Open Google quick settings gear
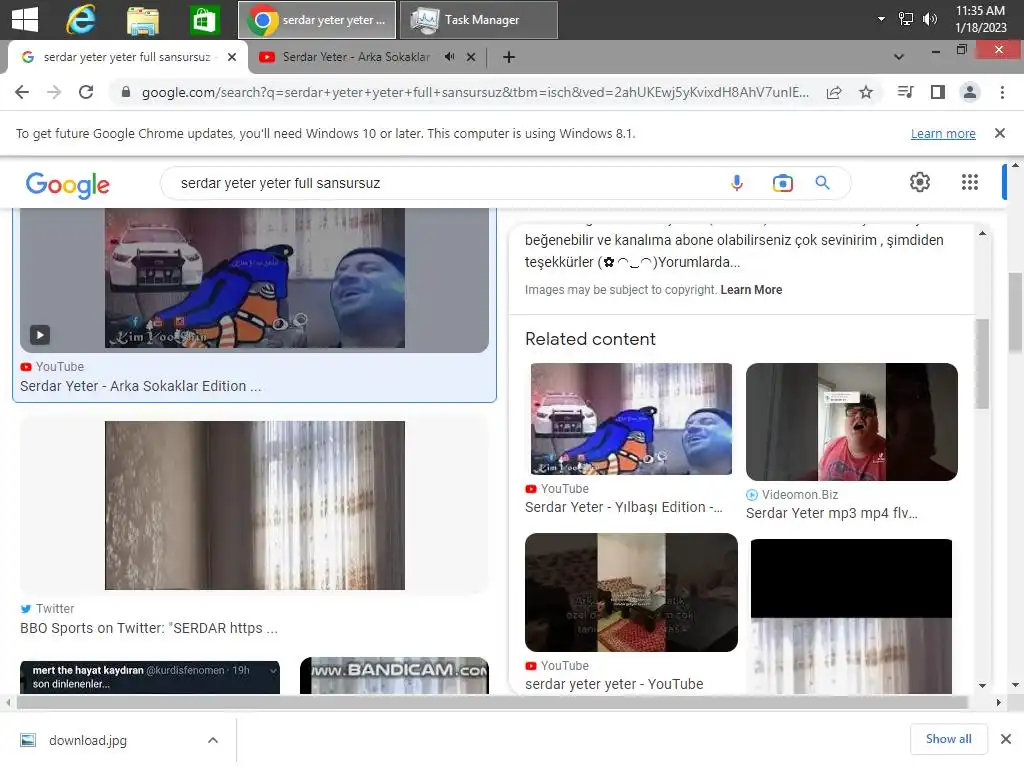The height and width of the screenshot is (768, 1024). point(920,182)
